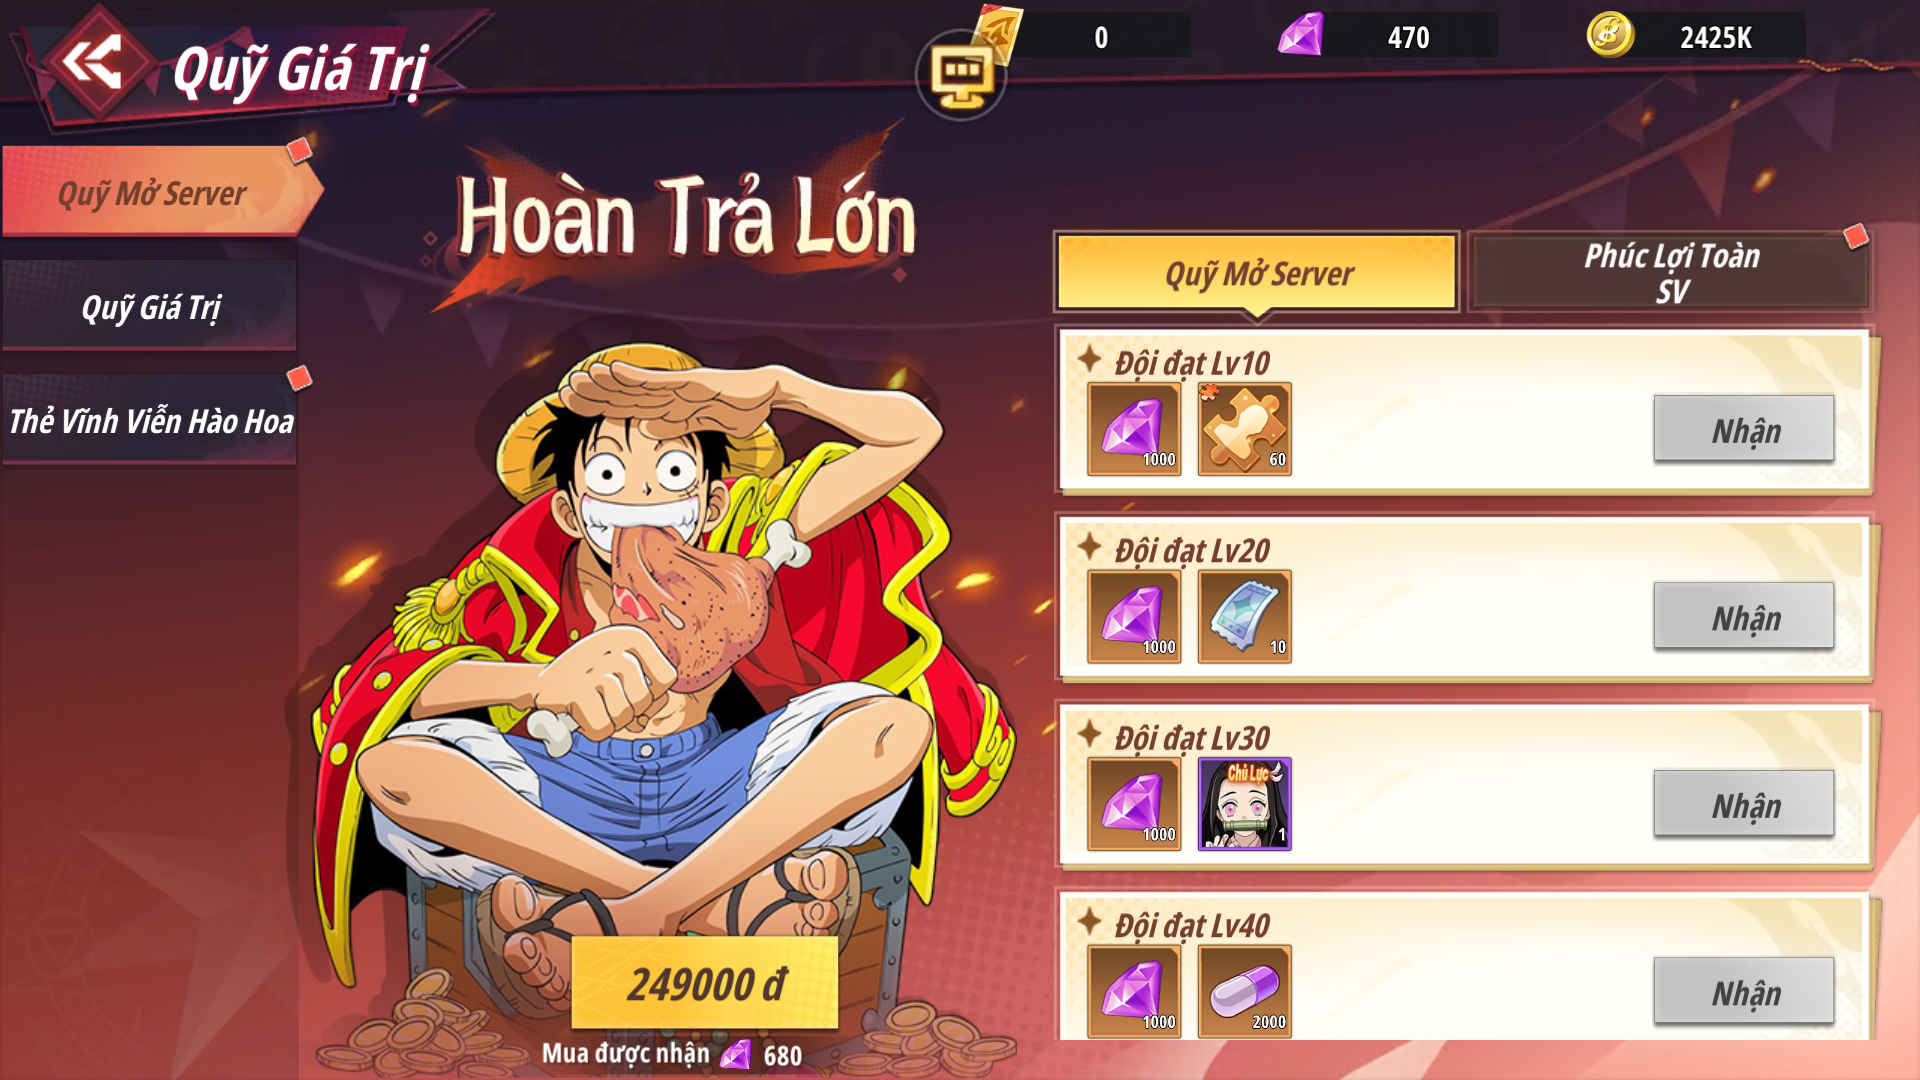
Task: Open the Quỹ Giá Trị sidebar tab
Action: [x=150, y=306]
